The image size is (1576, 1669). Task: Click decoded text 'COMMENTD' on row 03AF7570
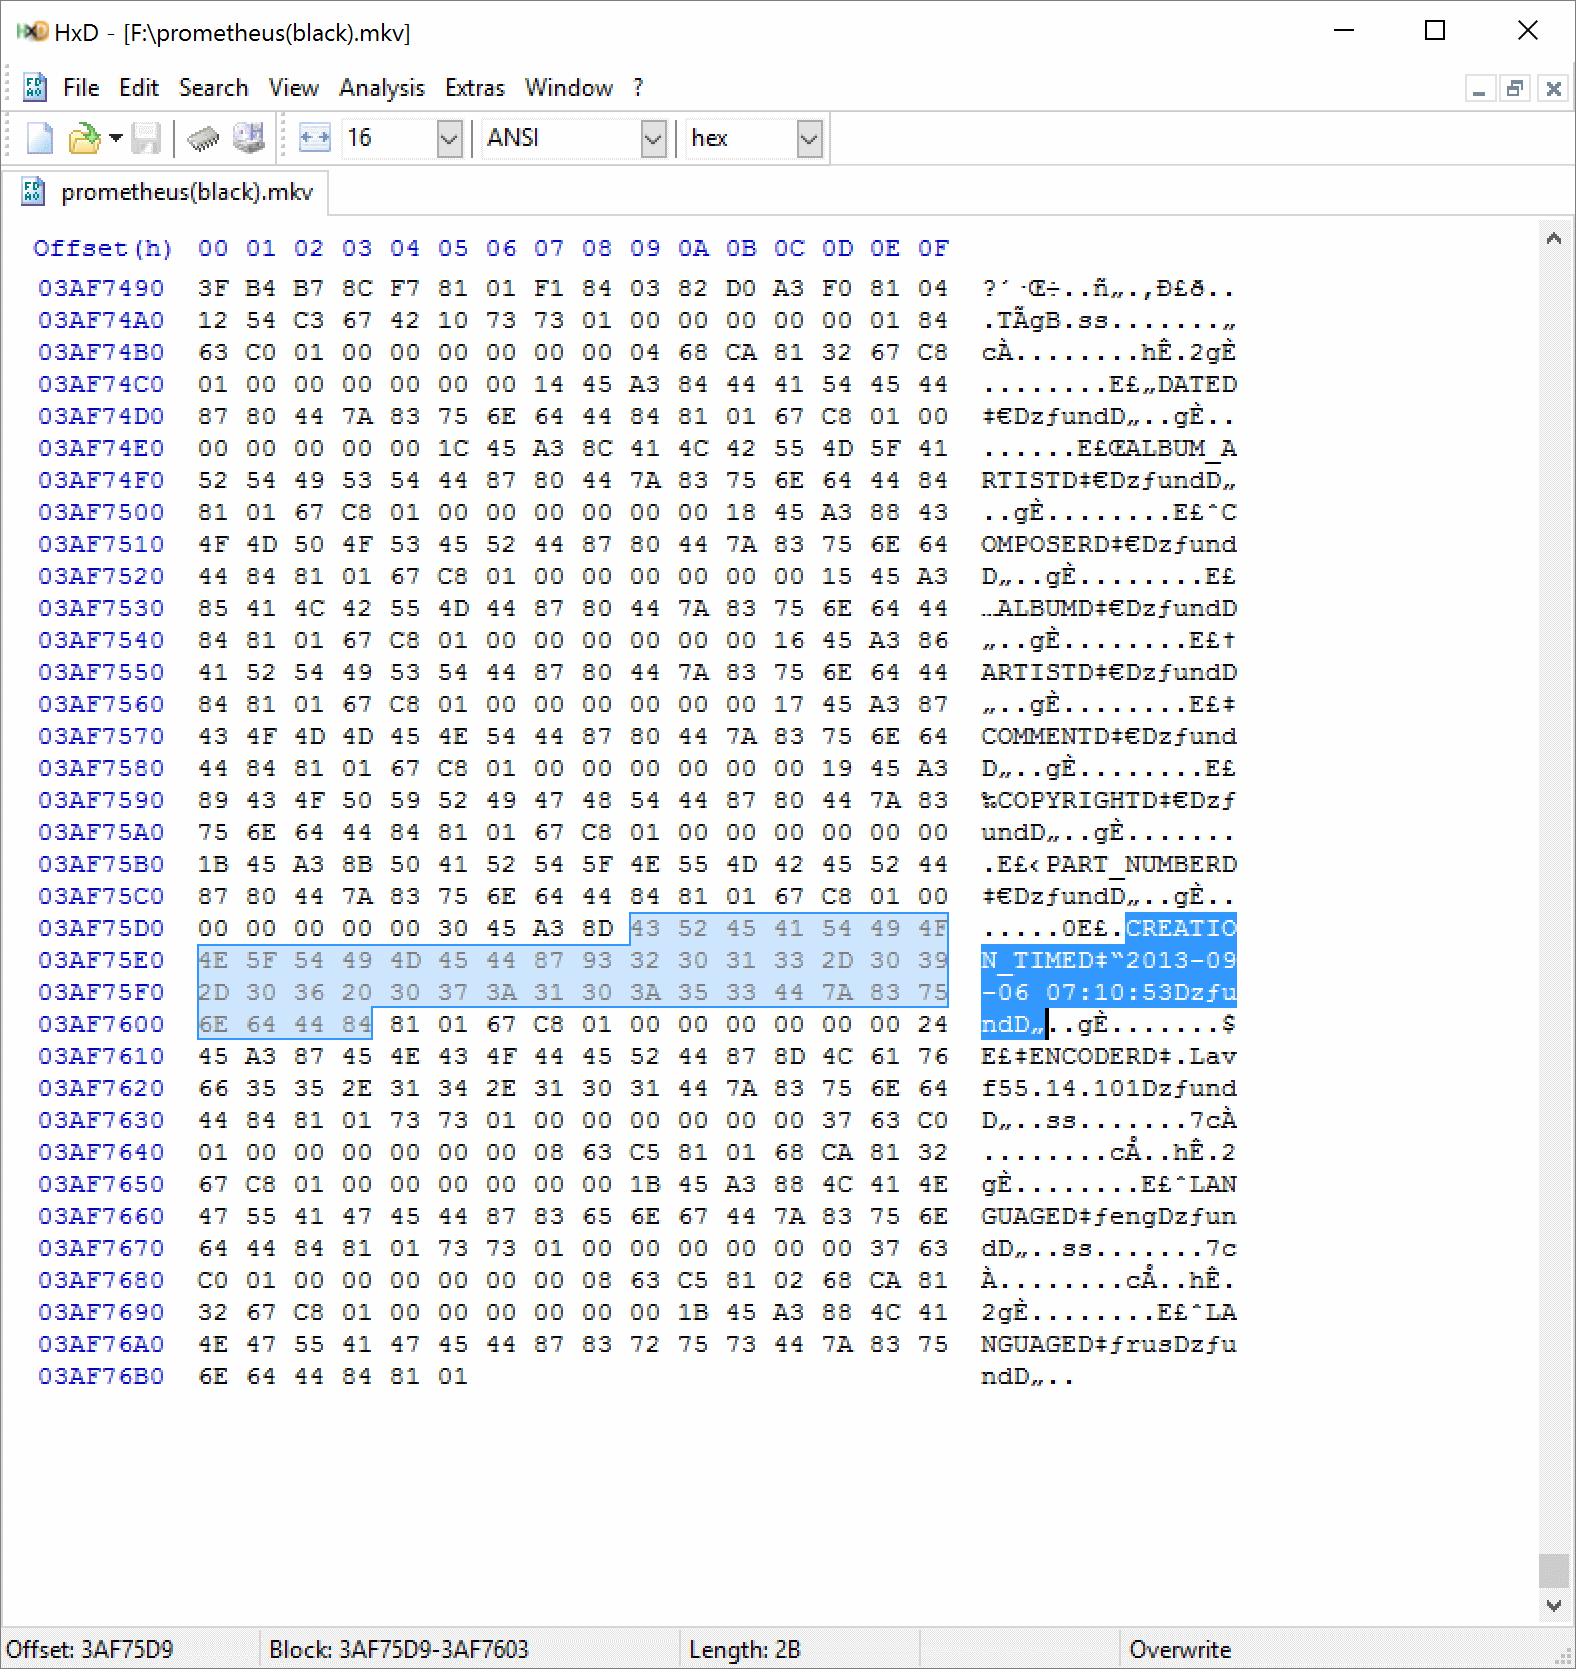[1045, 736]
